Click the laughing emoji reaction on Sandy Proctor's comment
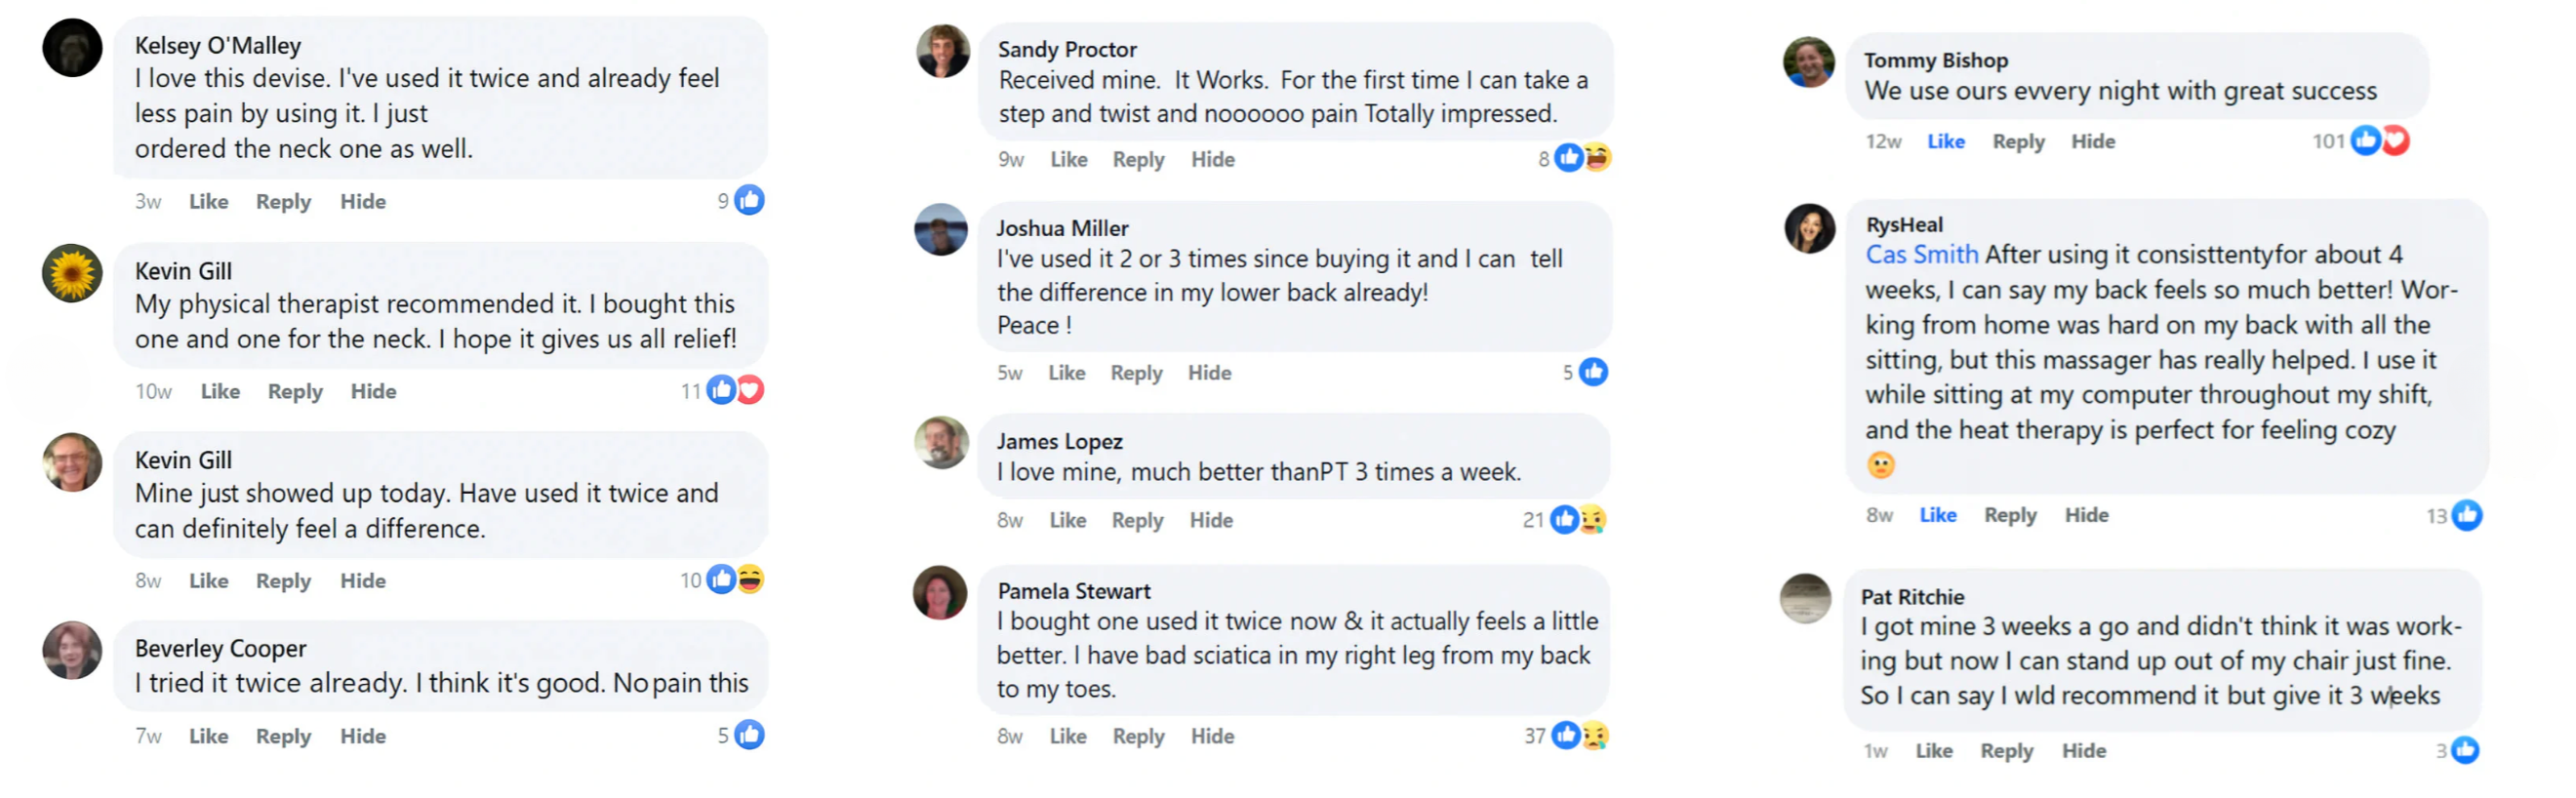 (1597, 158)
